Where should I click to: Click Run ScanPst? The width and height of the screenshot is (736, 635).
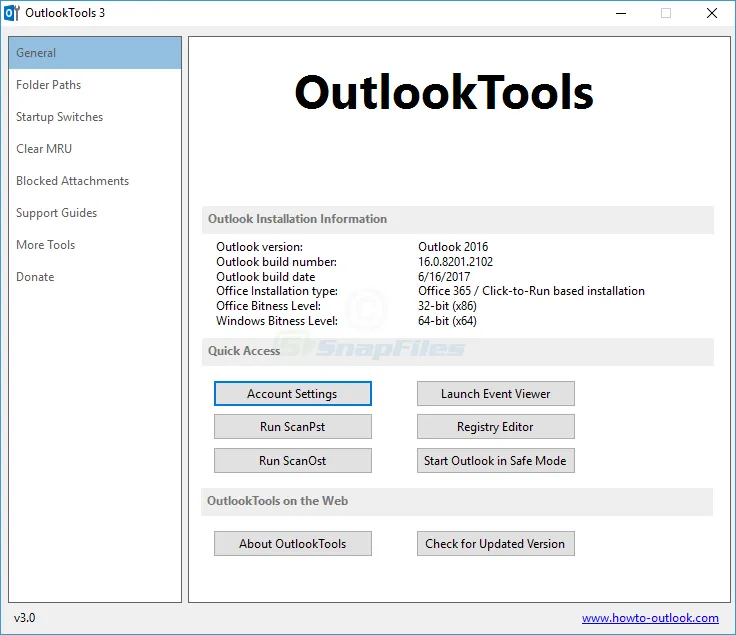[x=292, y=426]
